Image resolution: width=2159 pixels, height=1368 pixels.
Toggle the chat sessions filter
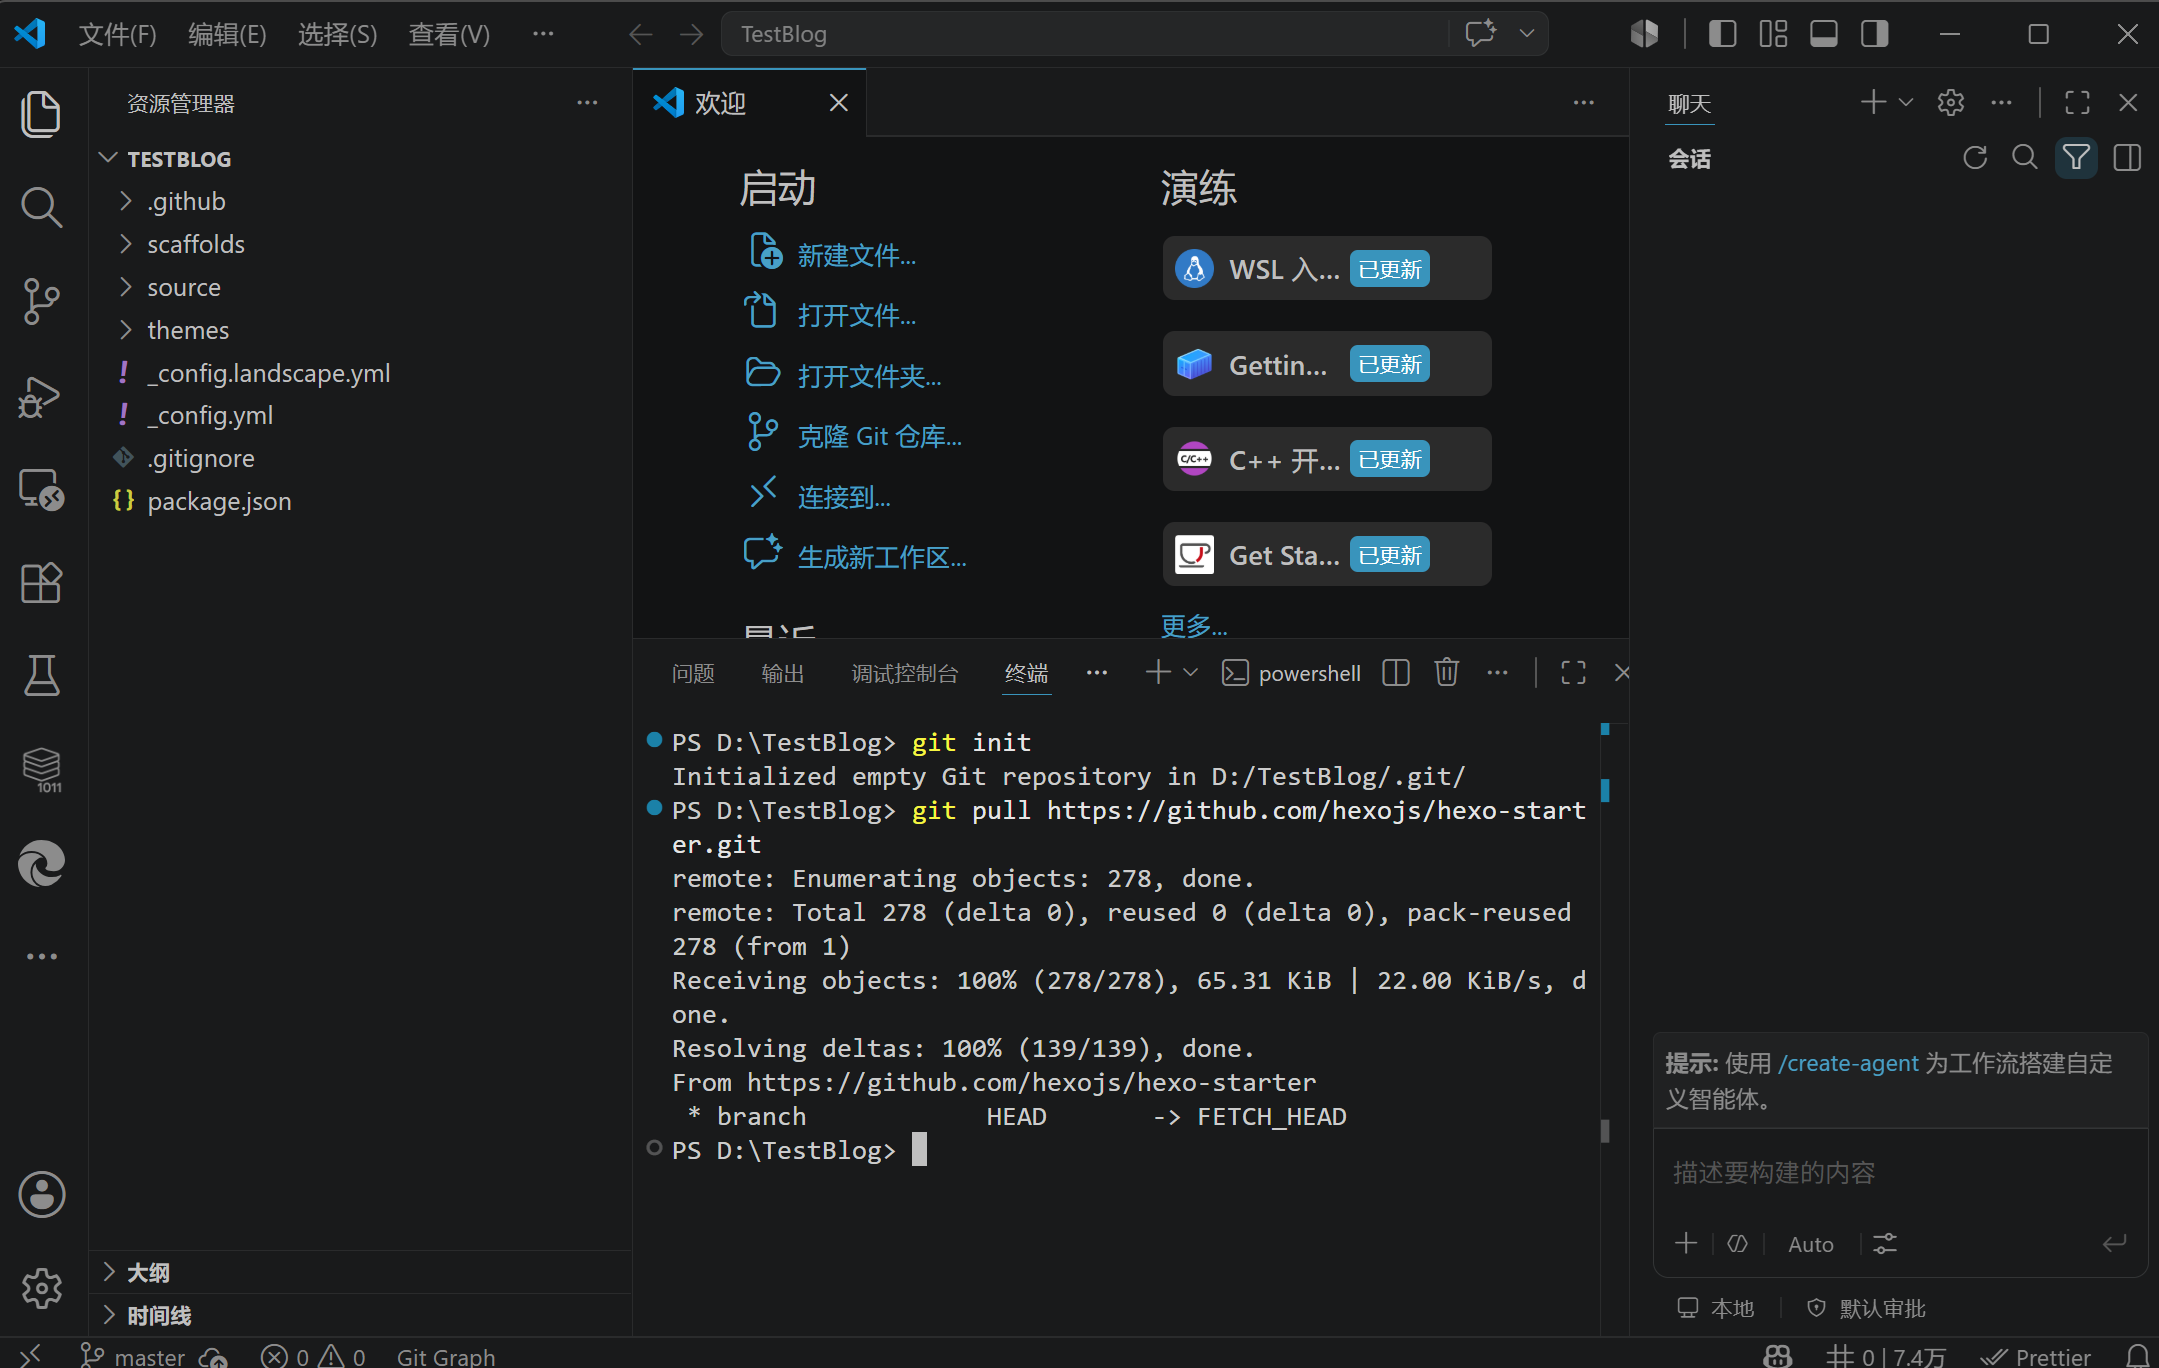click(2076, 157)
